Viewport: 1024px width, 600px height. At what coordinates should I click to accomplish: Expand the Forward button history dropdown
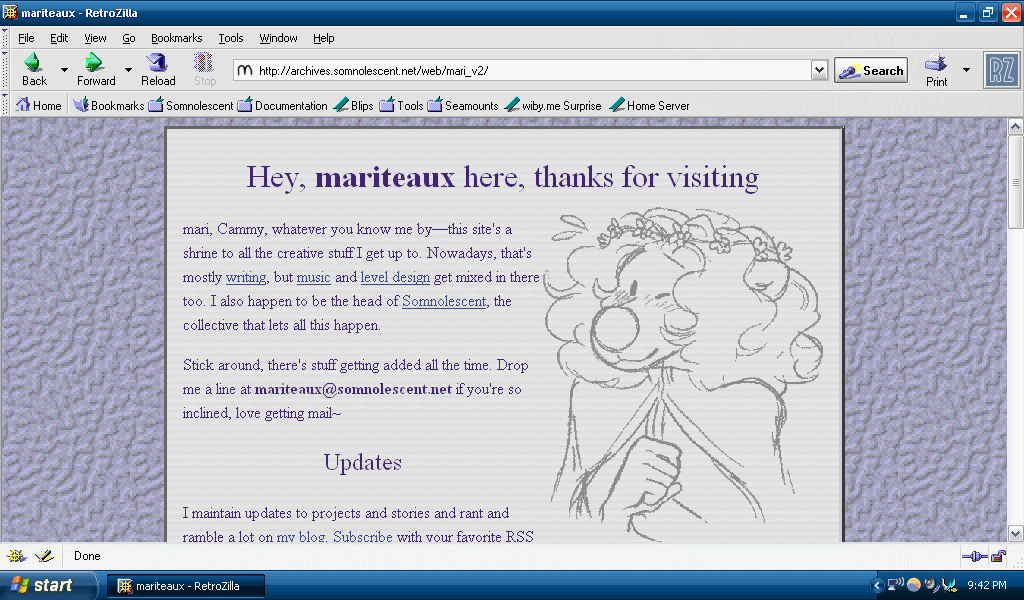tap(128, 70)
